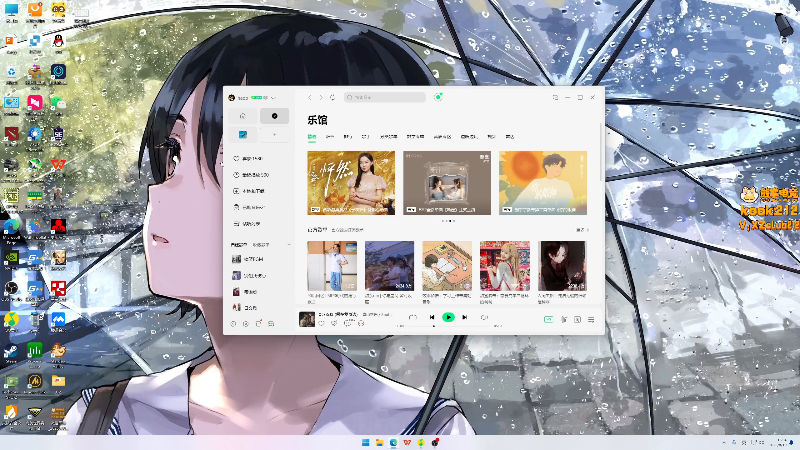Click the second icon in sidebar bottom row
Screen dimensions: 800x450
pos(245,324)
